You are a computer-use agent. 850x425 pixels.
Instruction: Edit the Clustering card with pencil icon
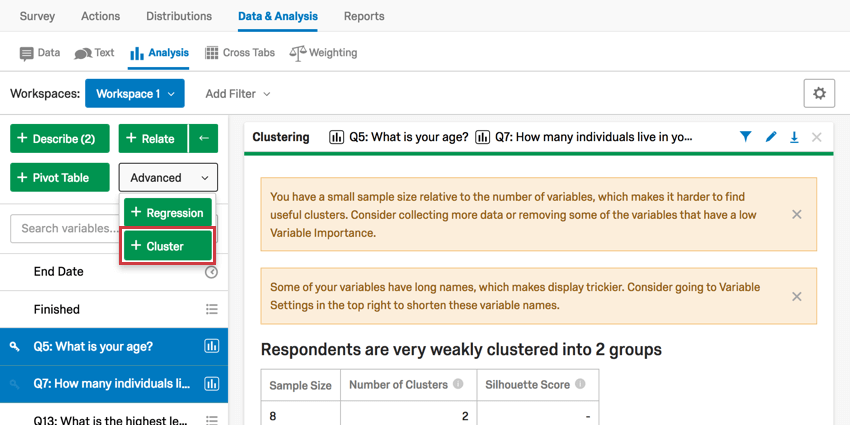771,137
